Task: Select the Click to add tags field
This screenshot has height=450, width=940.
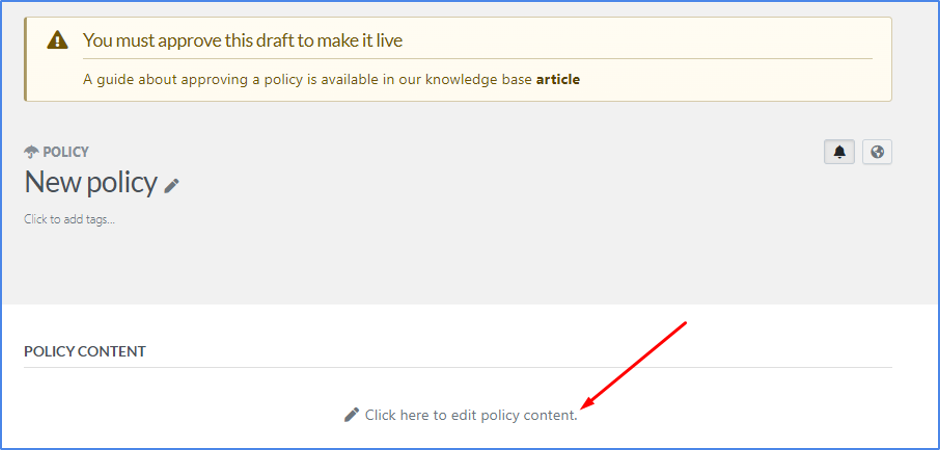Action: pyautogui.click(x=70, y=219)
